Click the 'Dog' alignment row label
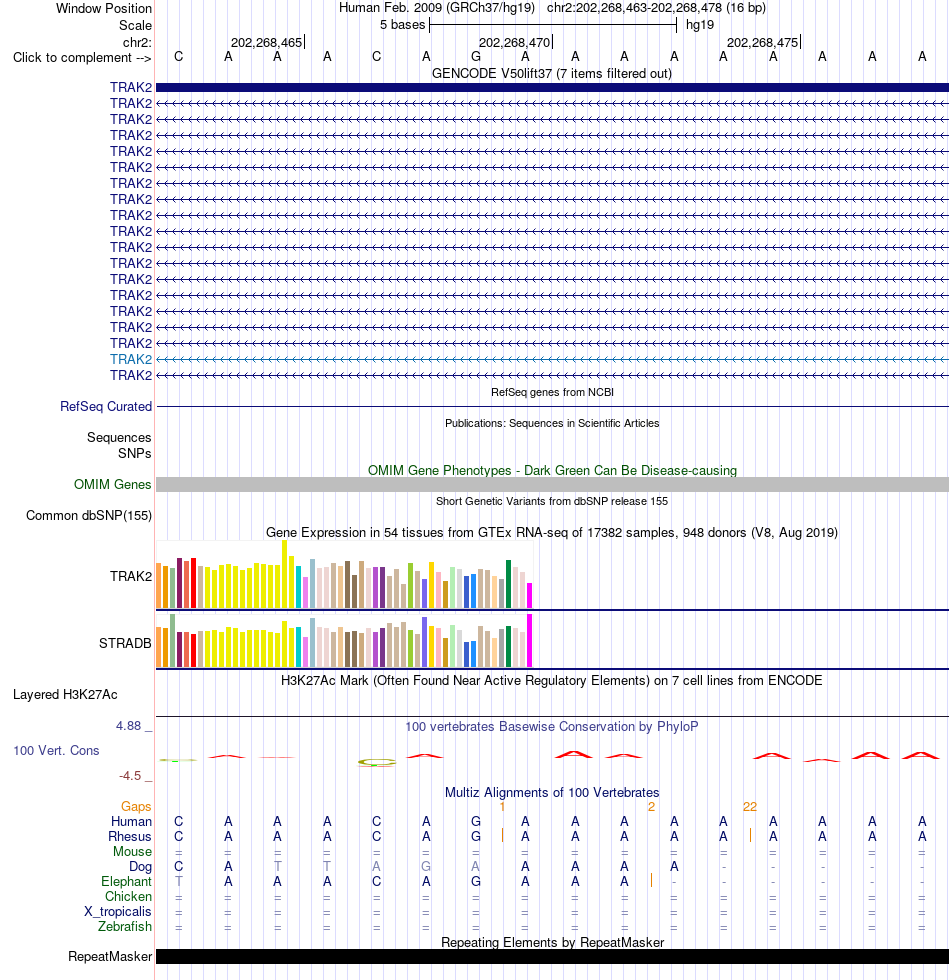Viewport: 950px width, 980px height. (141, 866)
